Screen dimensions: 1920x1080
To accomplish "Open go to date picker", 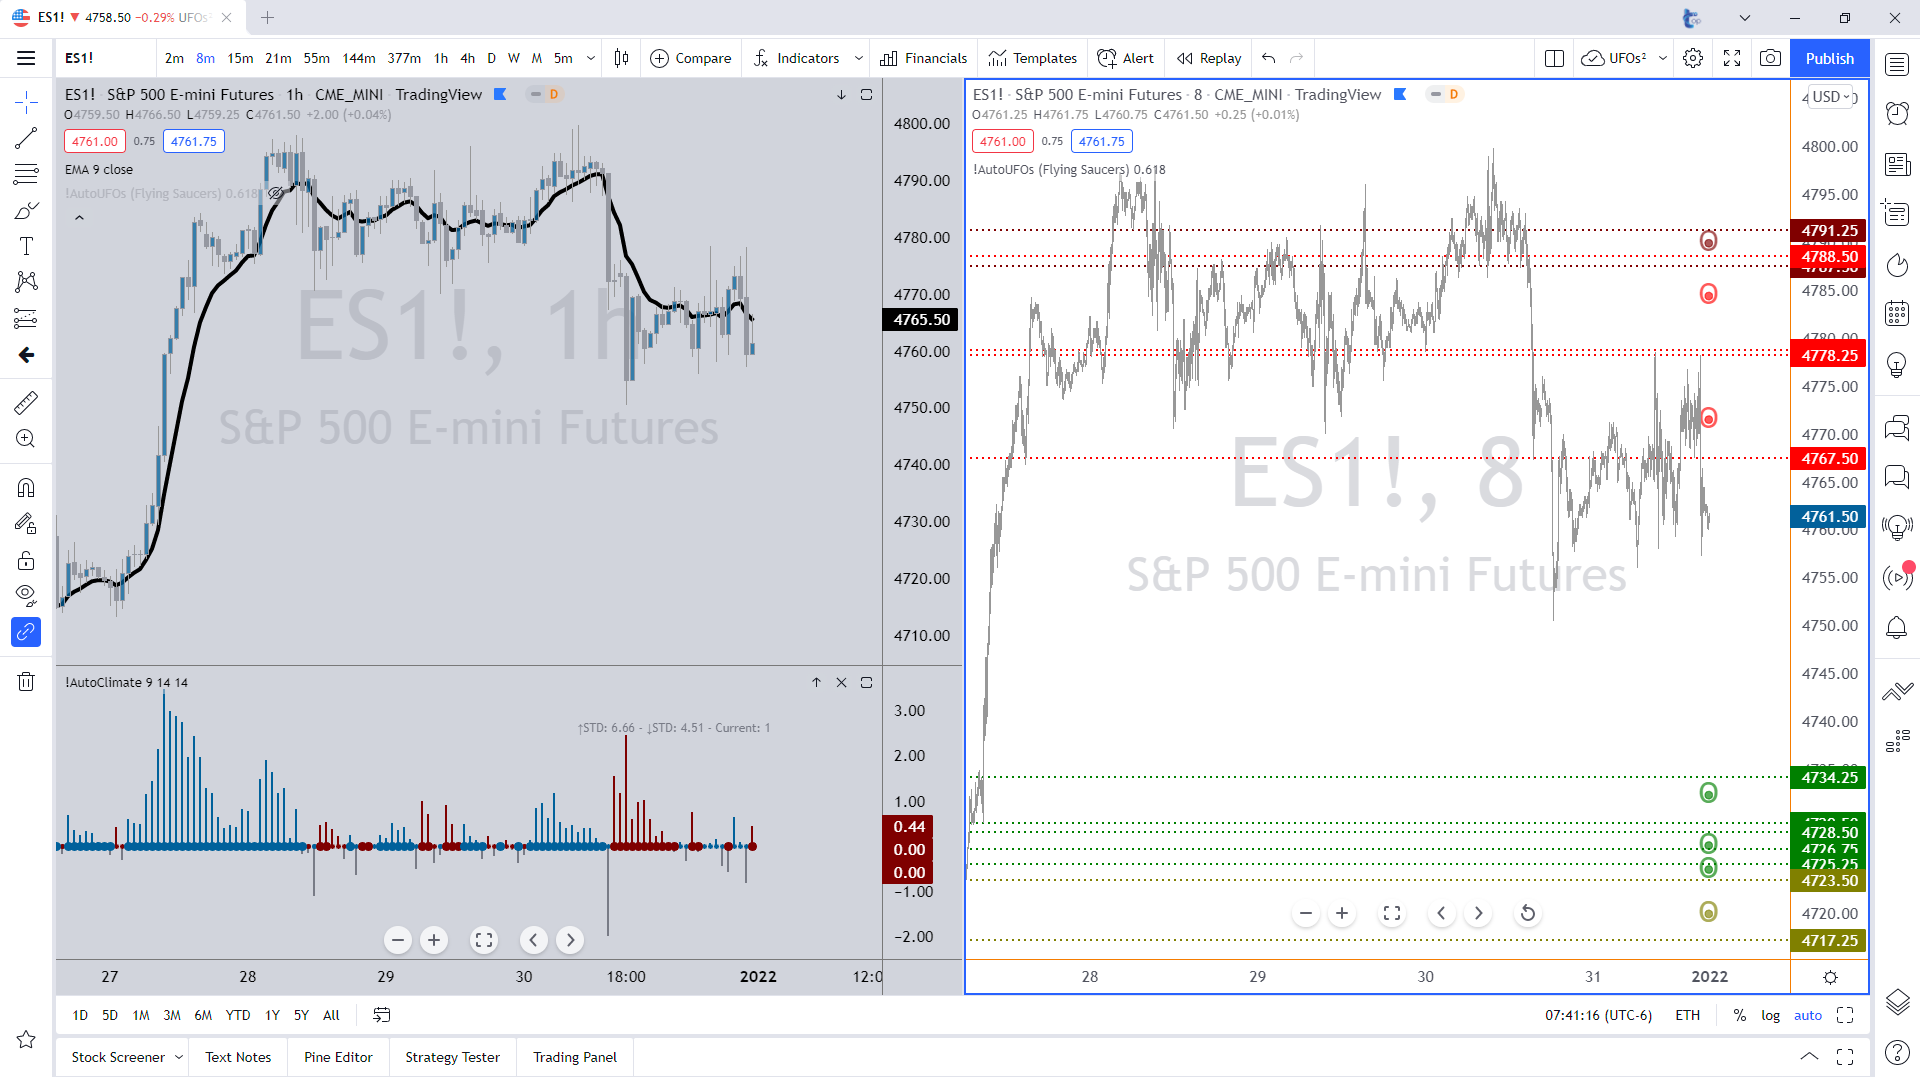I will (381, 1015).
